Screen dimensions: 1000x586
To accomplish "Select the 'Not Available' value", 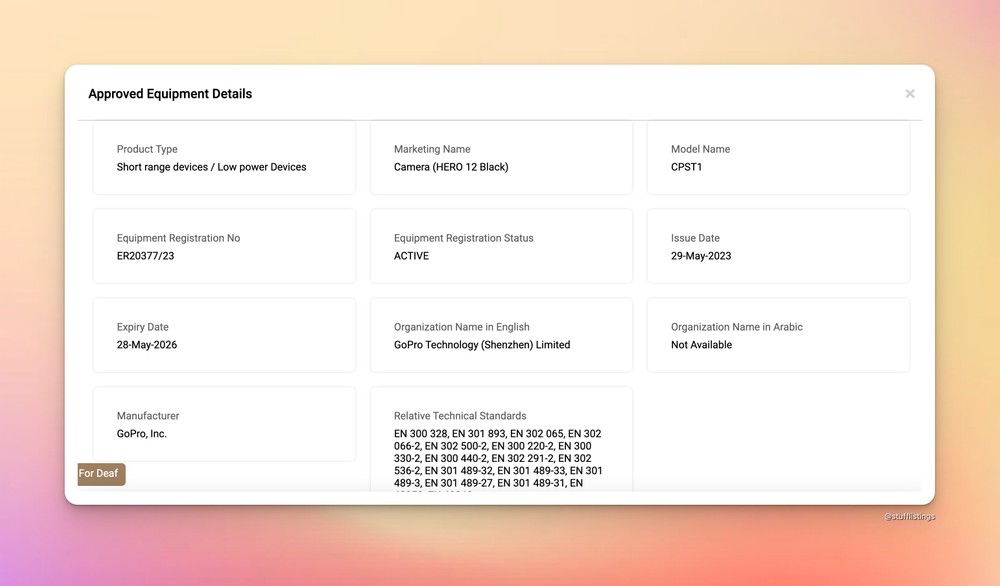I will click(702, 345).
